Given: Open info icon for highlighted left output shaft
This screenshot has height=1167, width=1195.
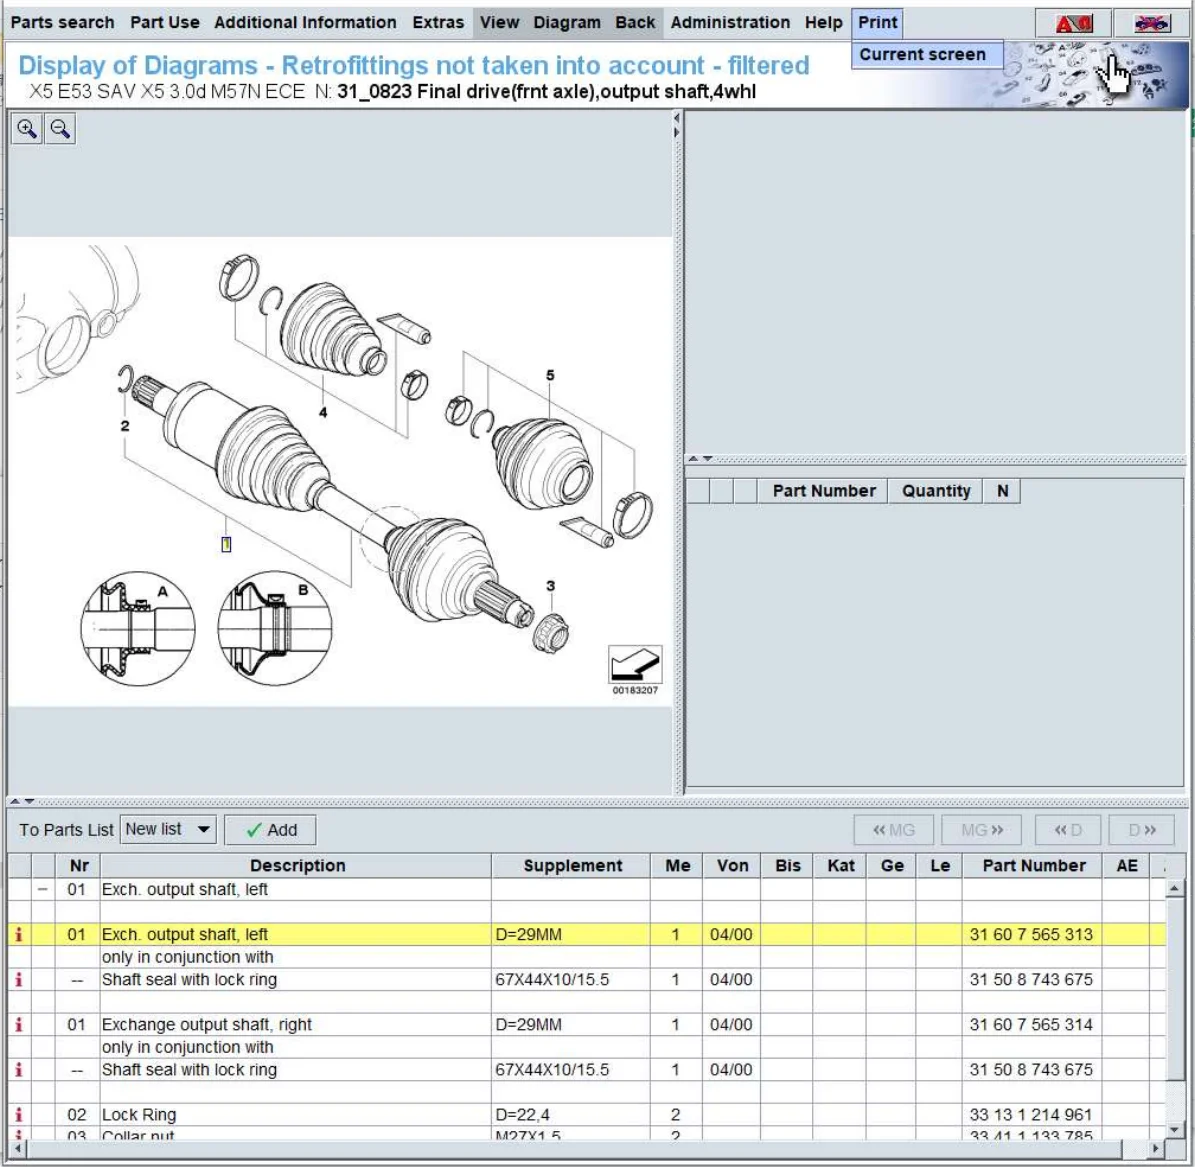Looking at the screenshot, I should [x=18, y=935].
